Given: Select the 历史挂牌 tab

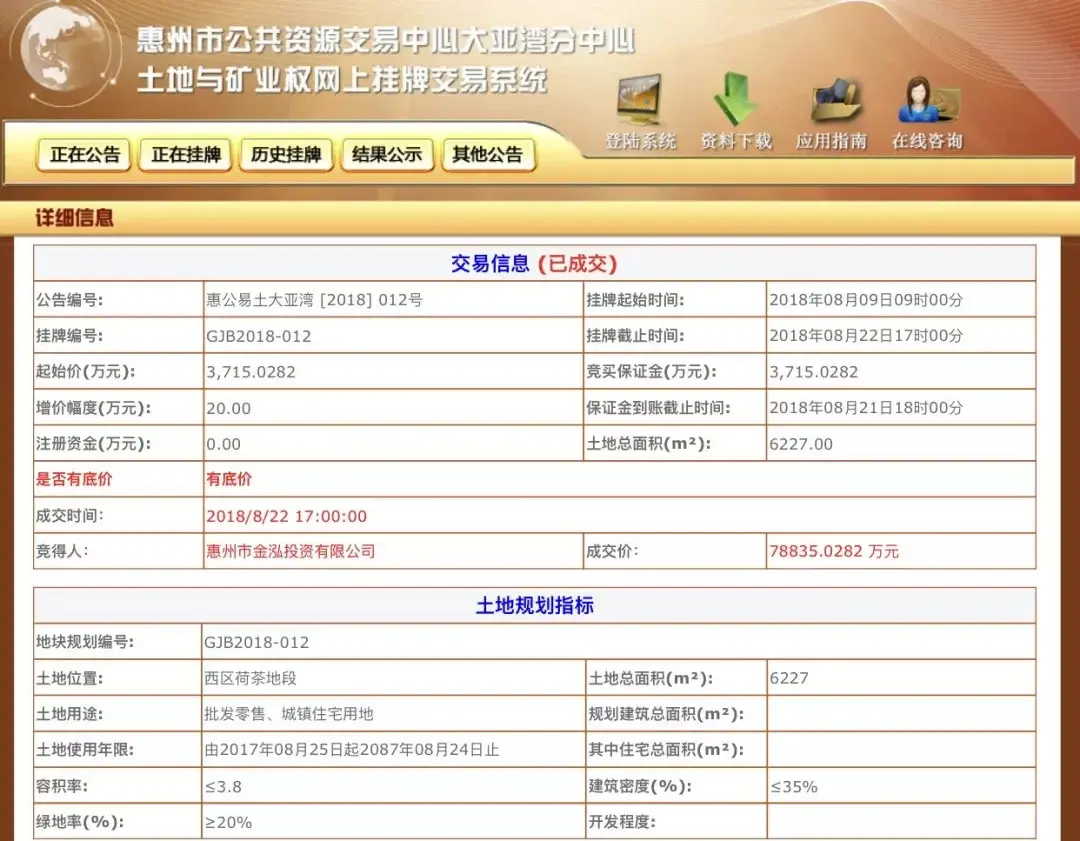Looking at the screenshot, I should pyautogui.click(x=287, y=154).
